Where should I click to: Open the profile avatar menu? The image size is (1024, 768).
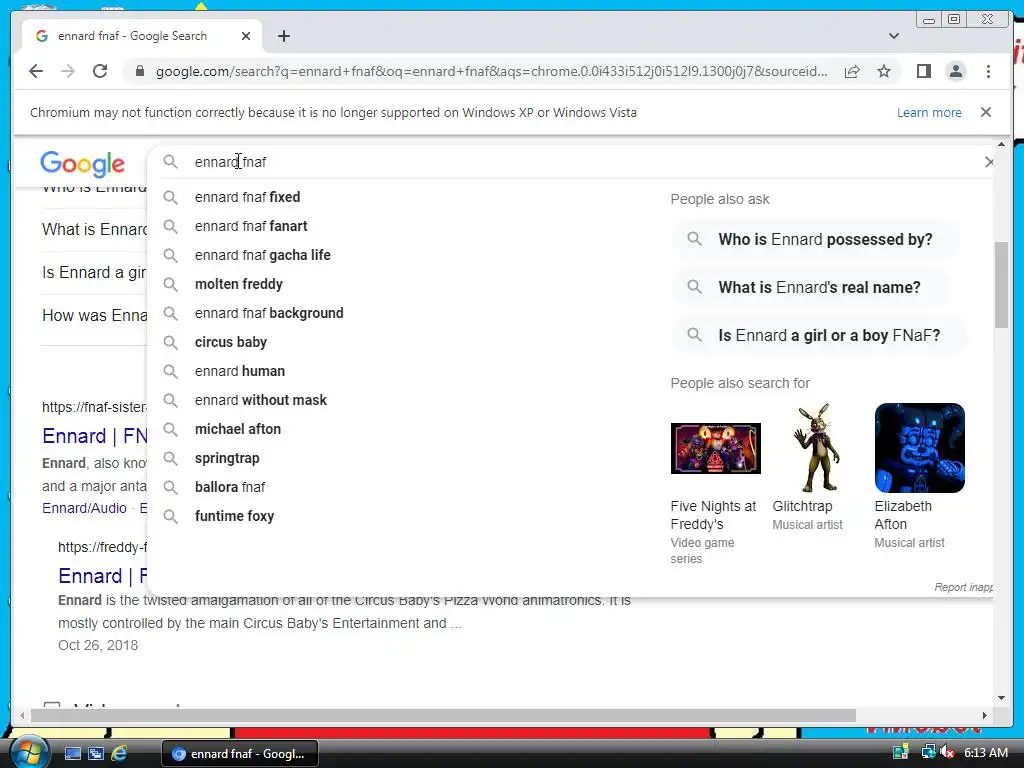[x=955, y=71]
